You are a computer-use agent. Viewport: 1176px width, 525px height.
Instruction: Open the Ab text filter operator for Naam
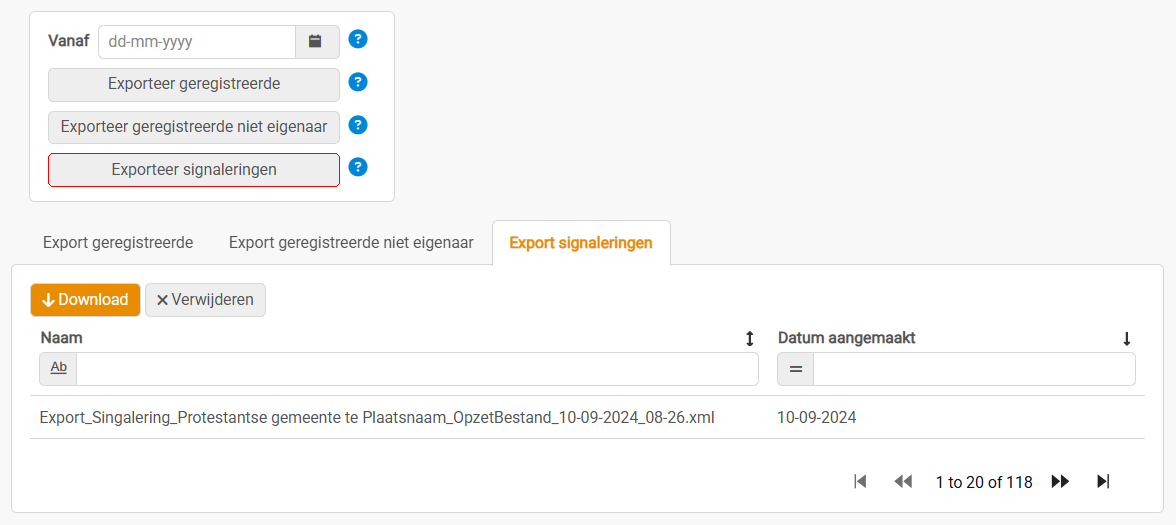pyautogui.click(x=59, y=368)
